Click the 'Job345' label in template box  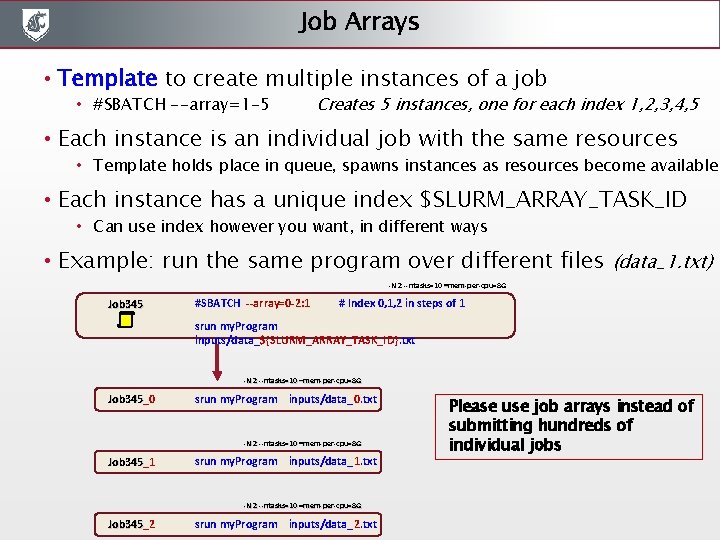coord(125,304)
